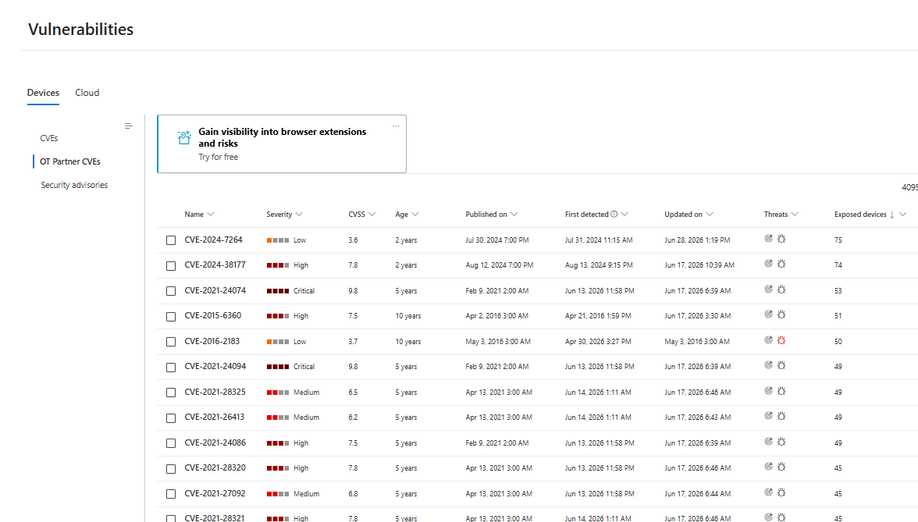Open the CVE-2021-28320 entry
This screenshot has height=522, width=918.
(215, 468)
